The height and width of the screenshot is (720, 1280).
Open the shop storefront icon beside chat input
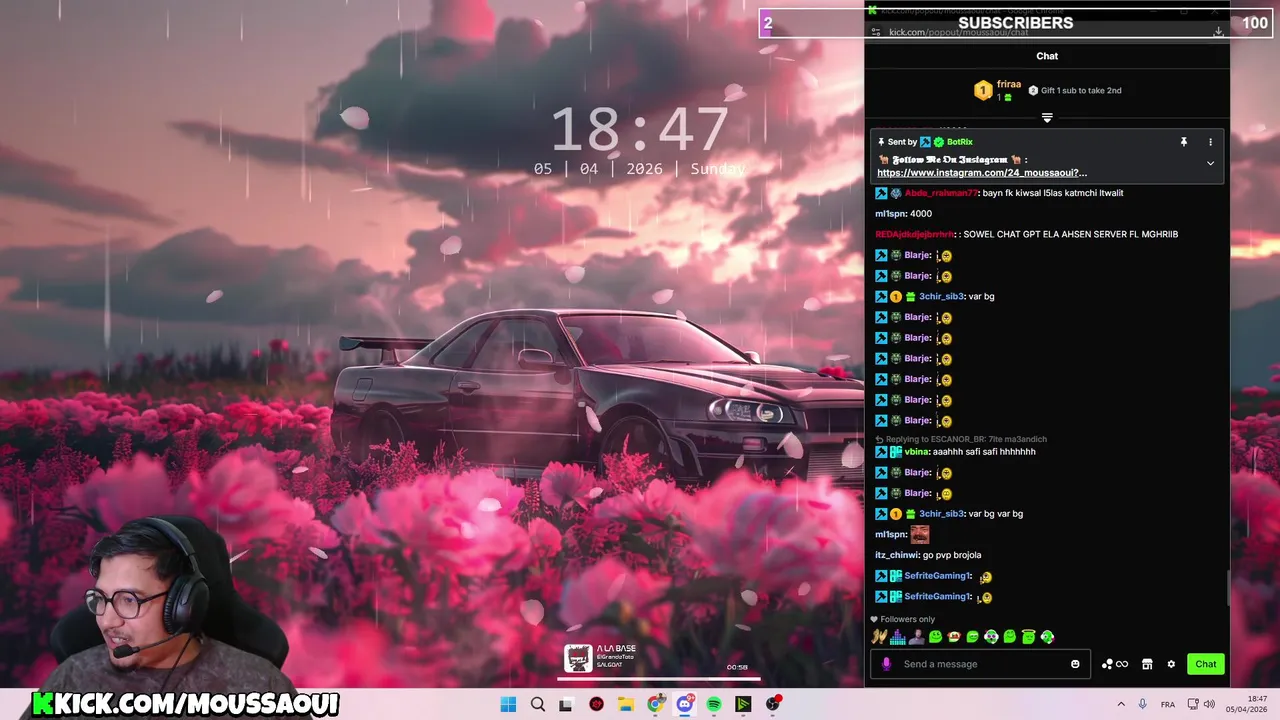pos(1147,664)
